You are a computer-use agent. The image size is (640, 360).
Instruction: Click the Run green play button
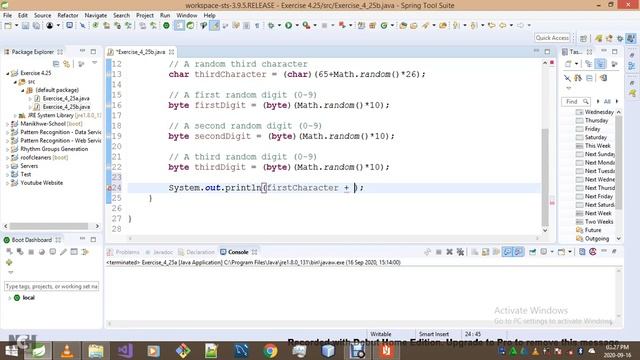289,26
